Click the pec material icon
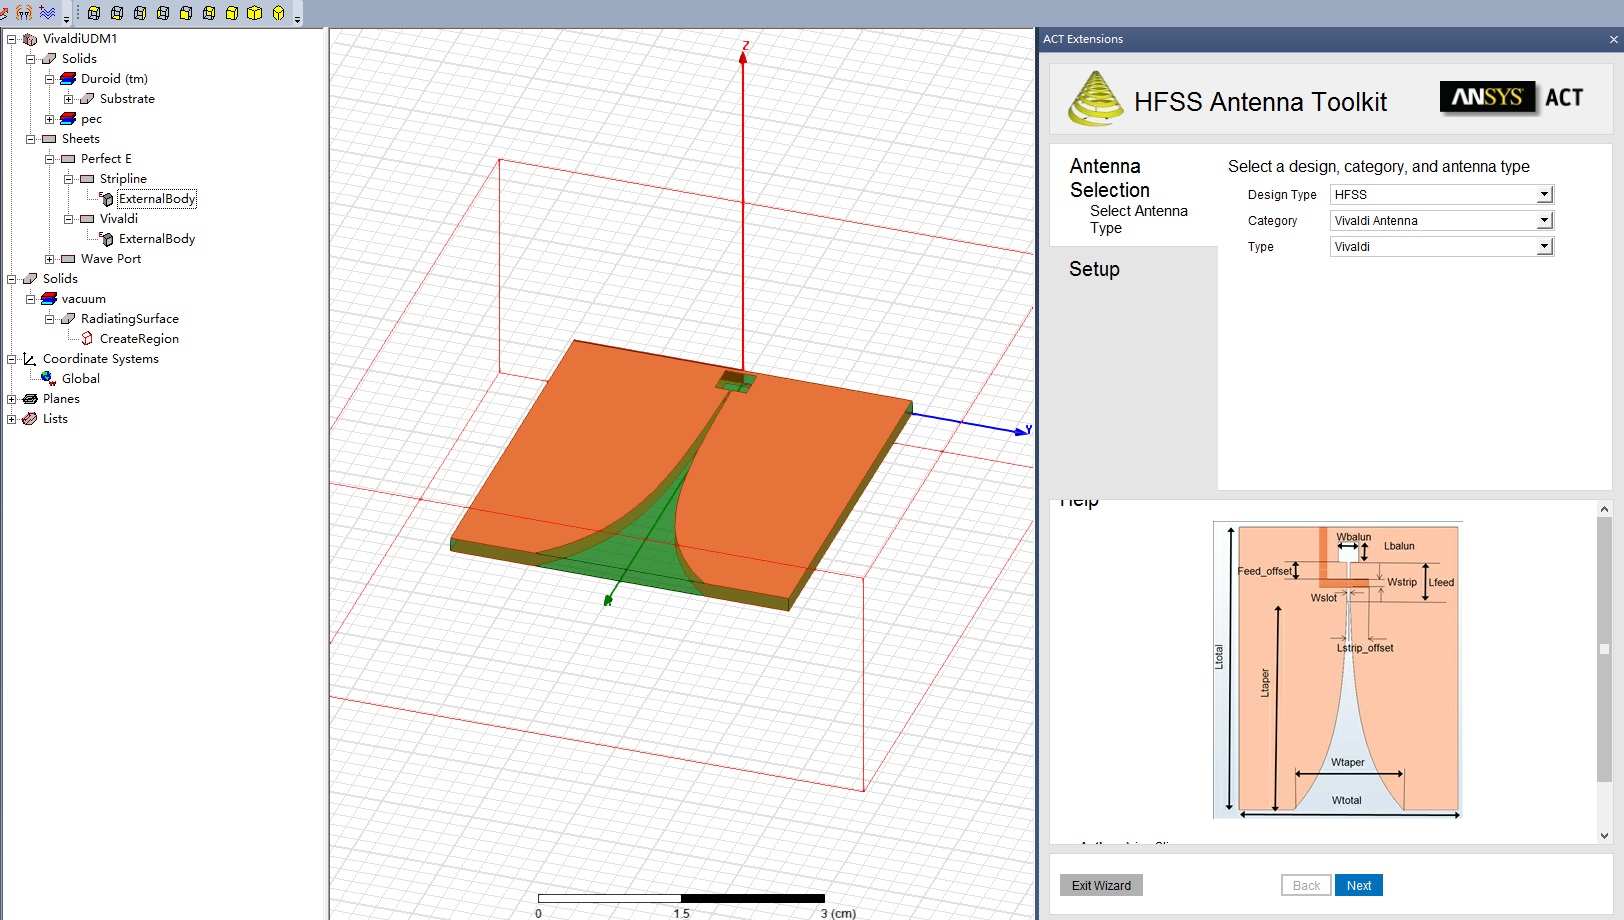Viewport: 1624px width, 920px height. (x=68, y=119)
